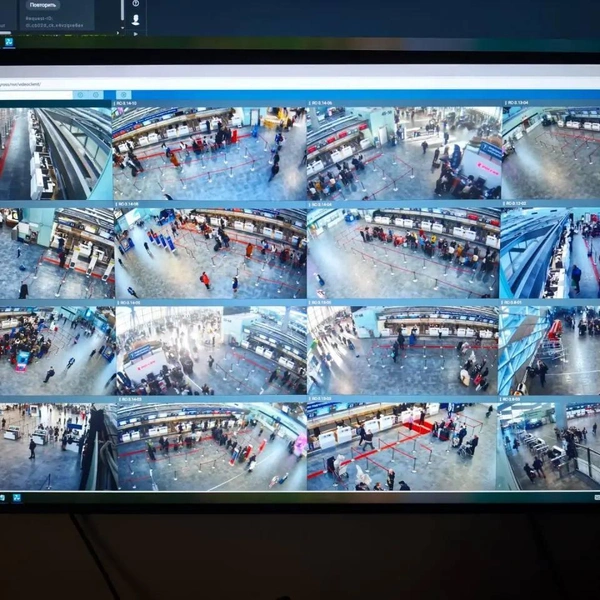Screen dimensions: 600x600
Task: Select camera label ending 14-08
Action: pyautogui.click(x=127, y=204)
